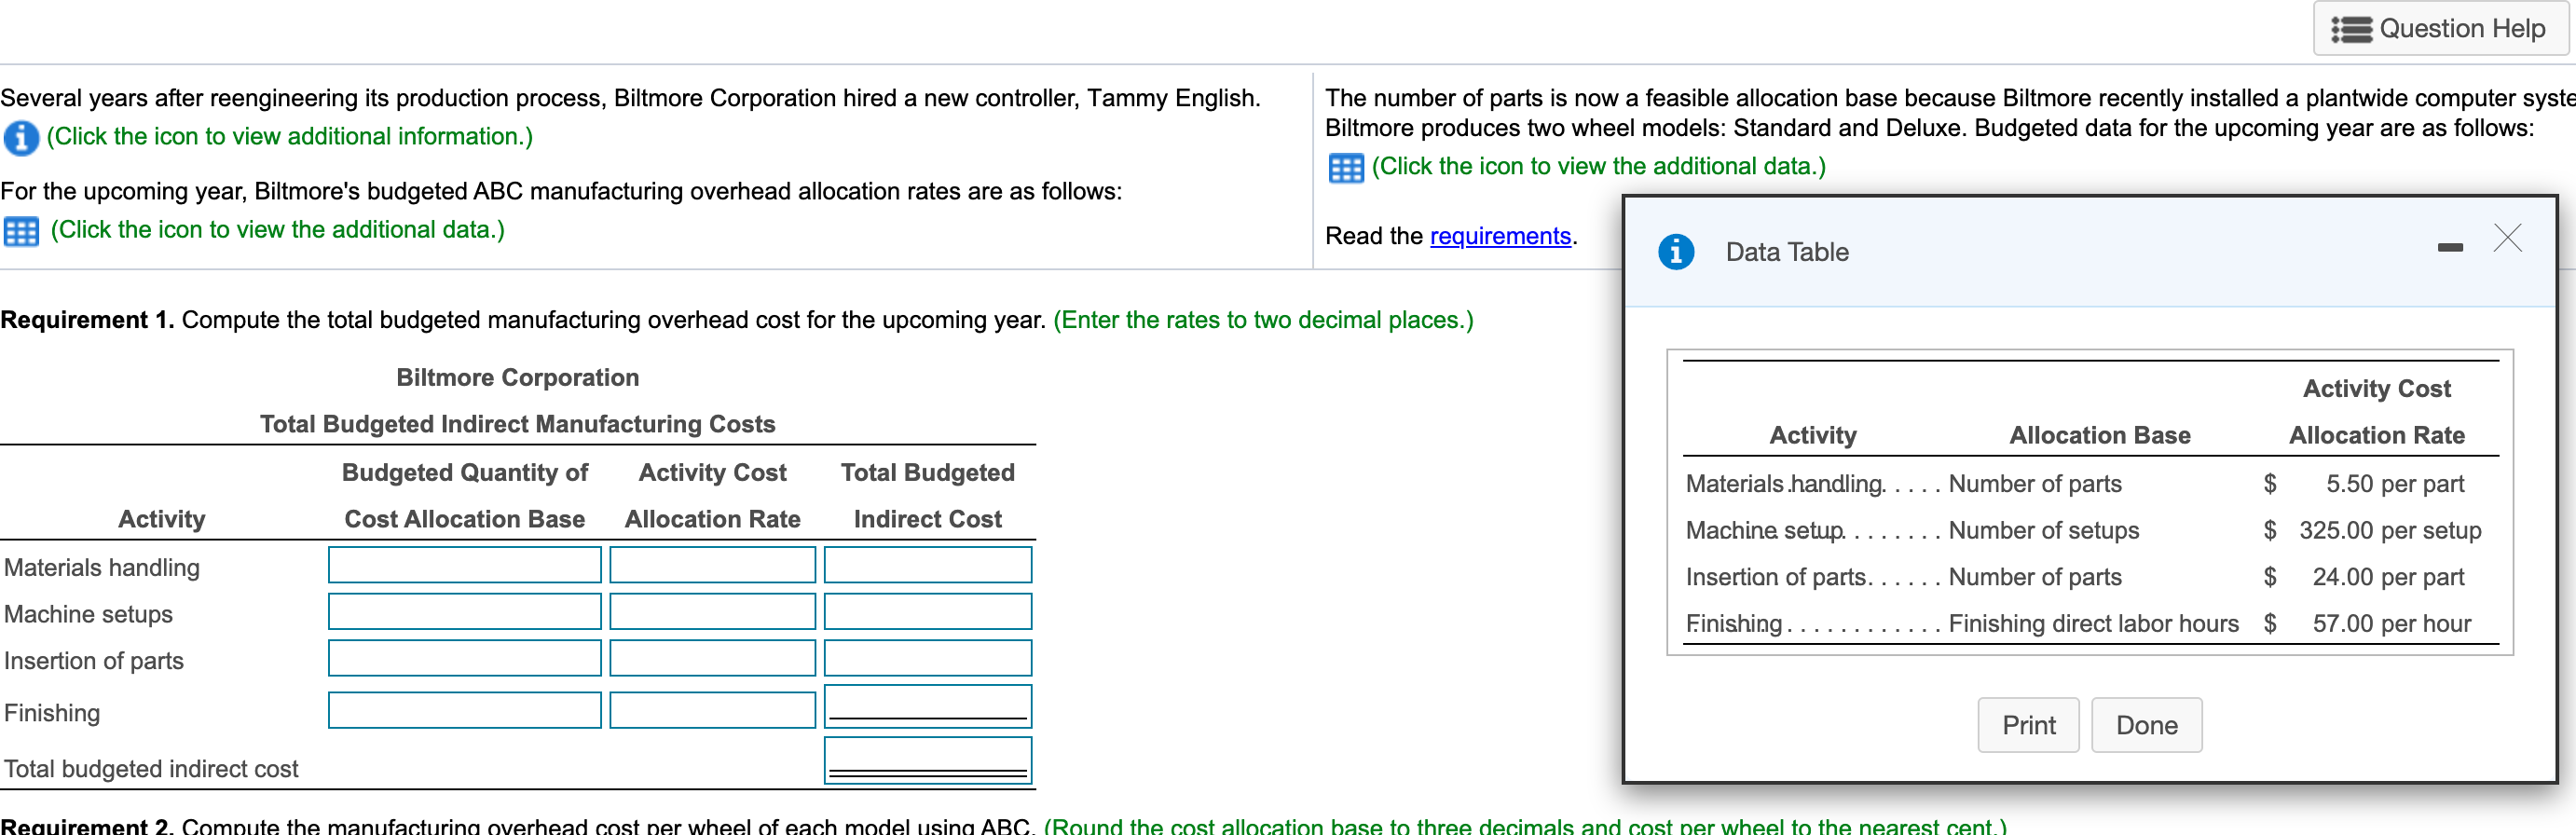Click 'Insertion of parts' row label in worksheet table
2576x835 pixels.
pos(94,661)
